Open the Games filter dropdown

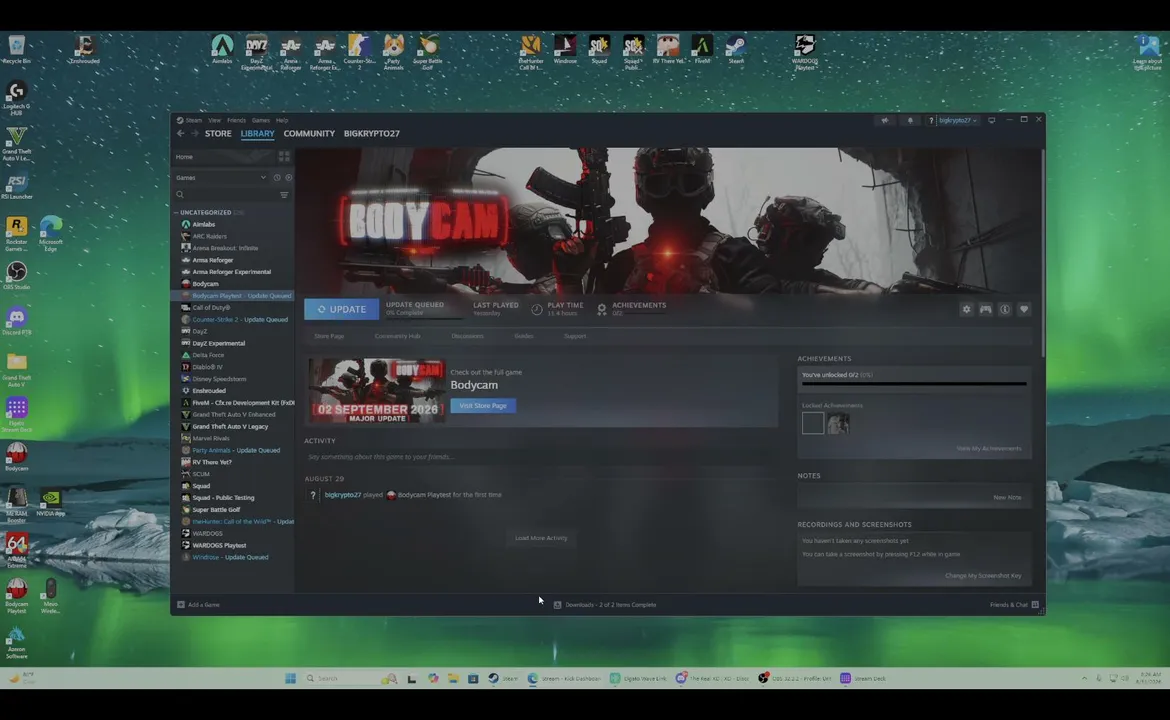221,178
